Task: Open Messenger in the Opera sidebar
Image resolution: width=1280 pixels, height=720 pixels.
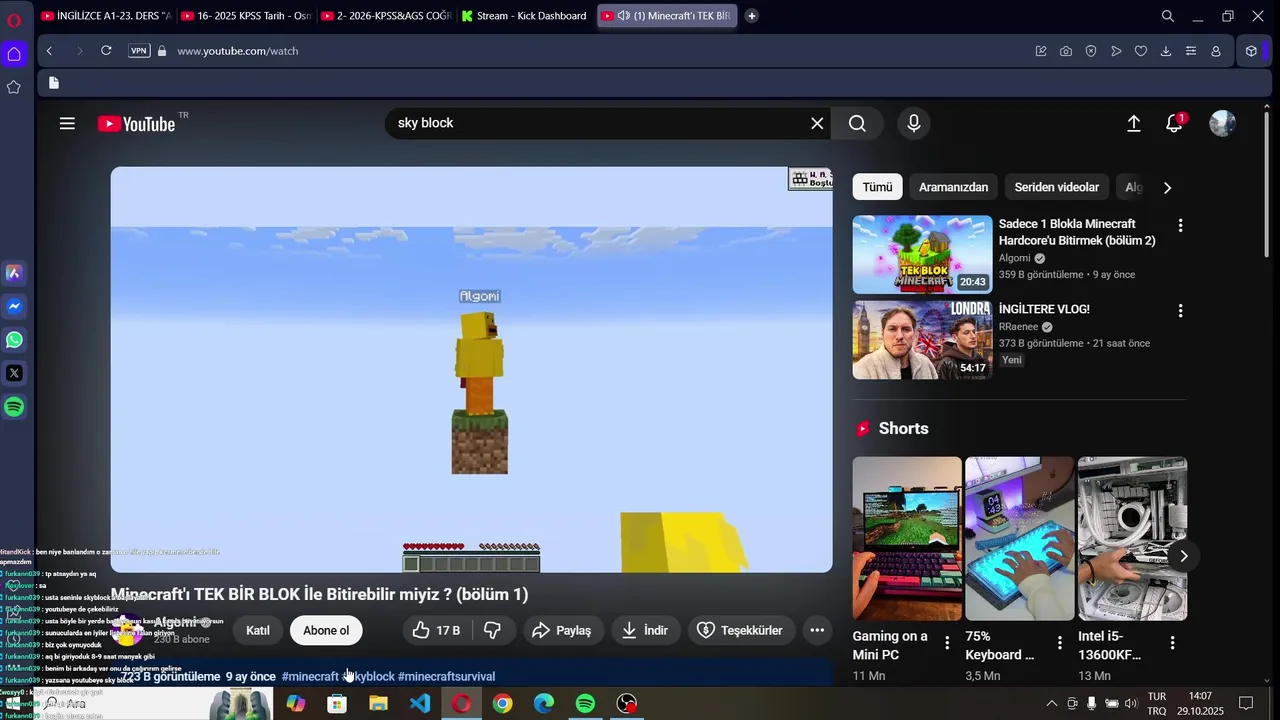Action: (14, 306)
